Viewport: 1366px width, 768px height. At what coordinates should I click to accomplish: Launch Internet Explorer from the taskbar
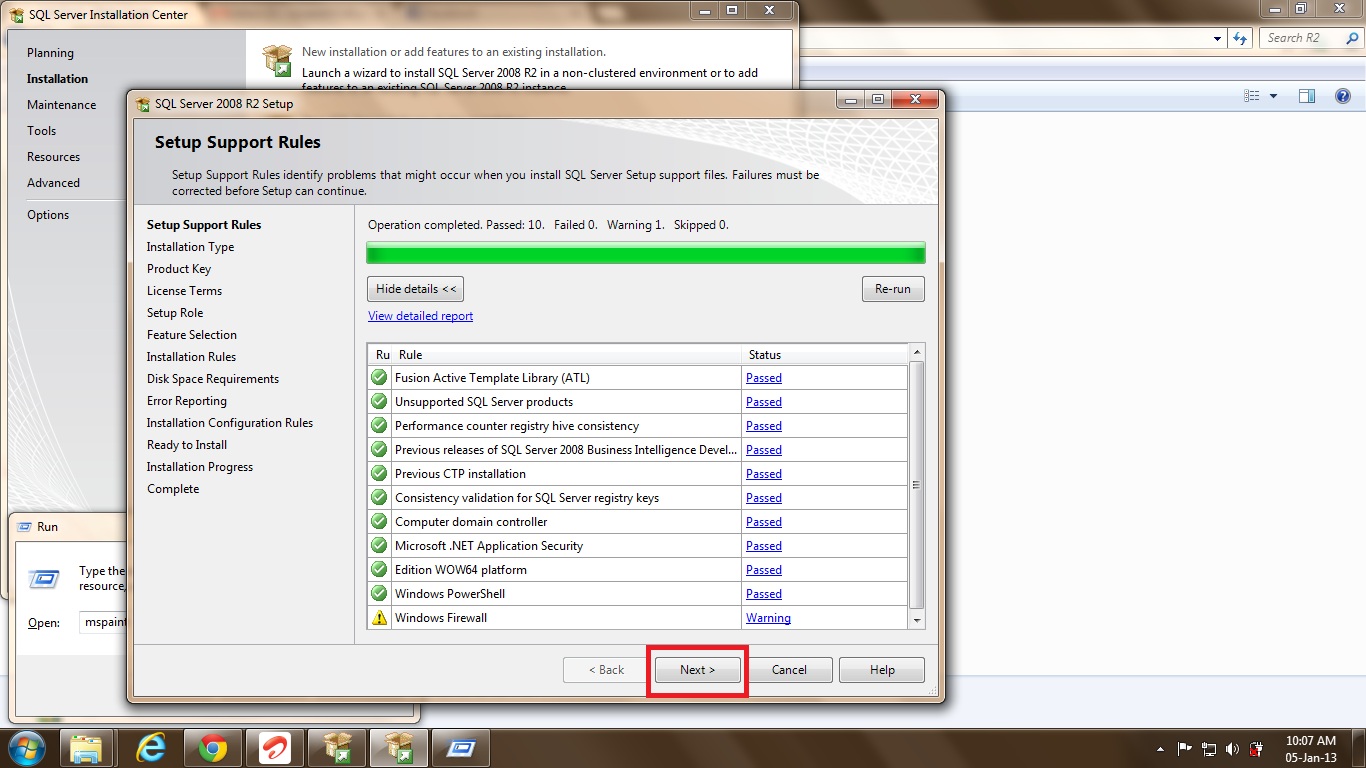(151, 747)
